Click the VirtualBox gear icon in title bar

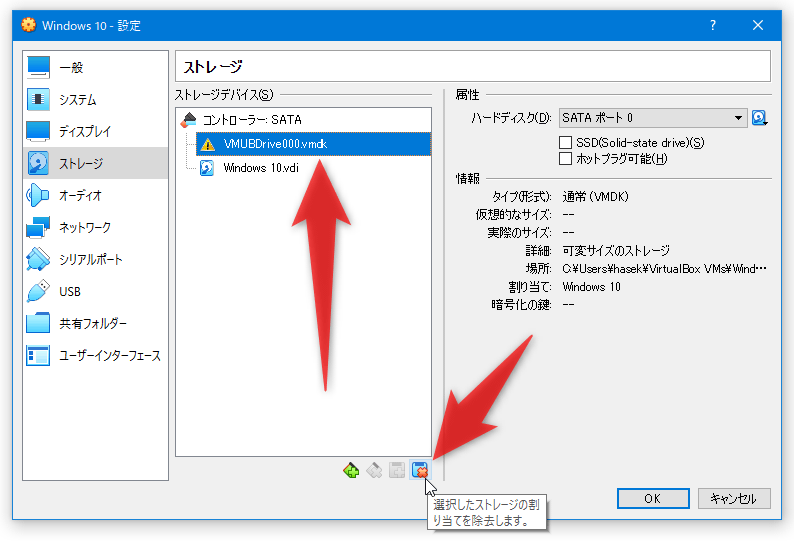coord(28,25)
